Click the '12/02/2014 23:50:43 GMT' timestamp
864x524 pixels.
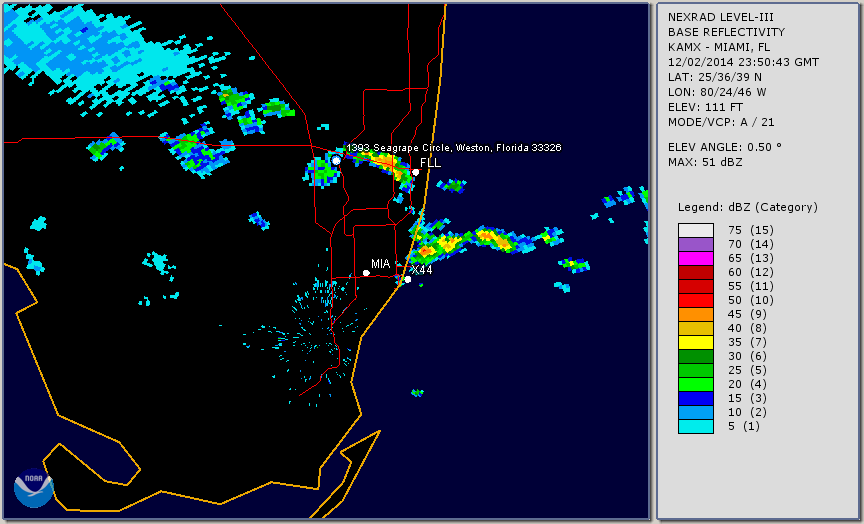[x=743, y=62]
